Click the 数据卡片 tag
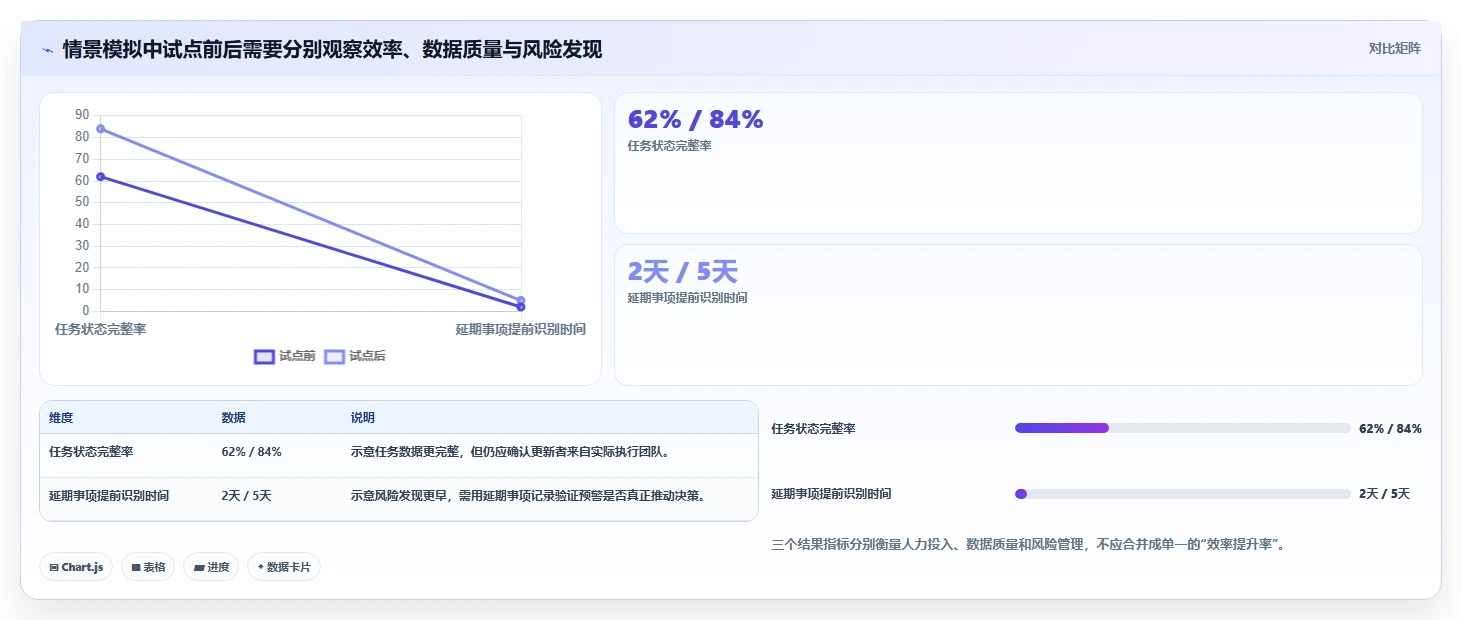Screen dimensions: 1462x620 click(284, 567)
